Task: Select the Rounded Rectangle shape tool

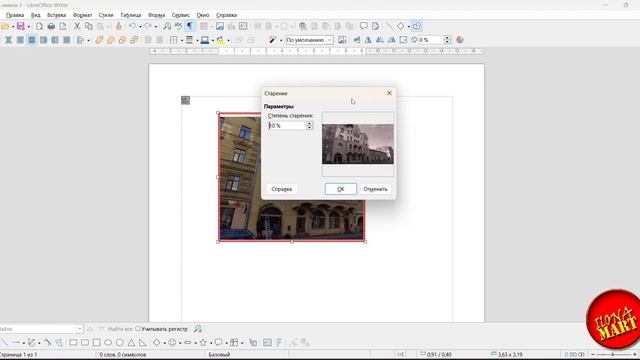Action: pos(85,342)
